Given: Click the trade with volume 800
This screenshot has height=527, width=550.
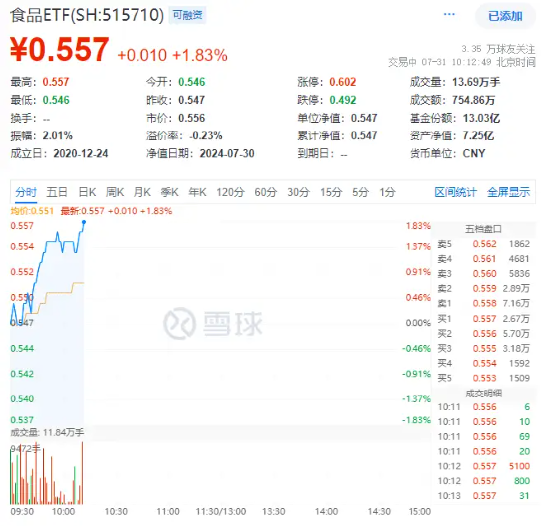Looking at the screenshot, I should [522, 481].
